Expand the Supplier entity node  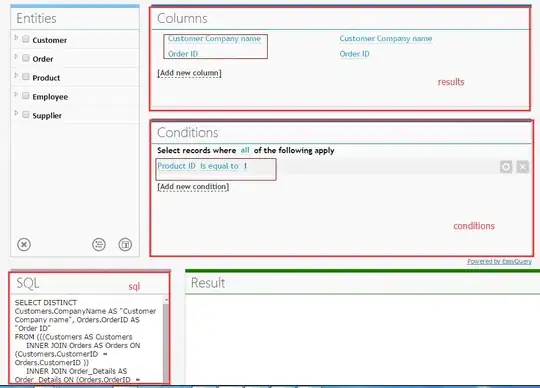(x=16, y=113)
